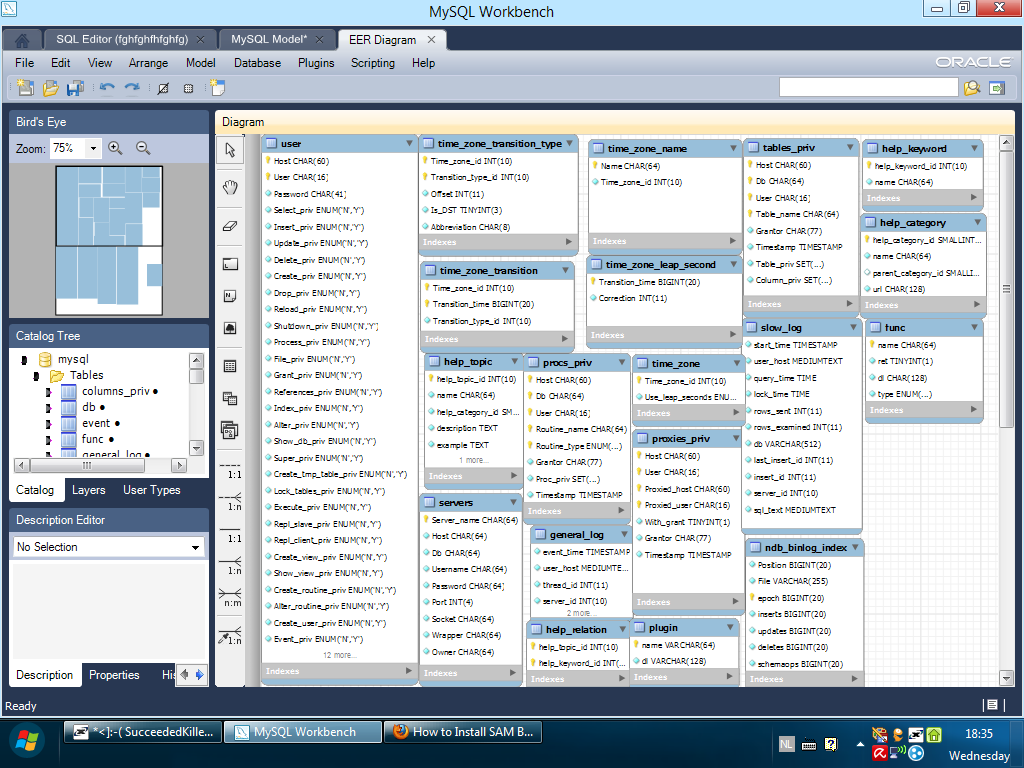Click the Add Diagram toolbar icon
Image resolution: width=1024 pixels, height=768 pixels.
tap(217, 88)
